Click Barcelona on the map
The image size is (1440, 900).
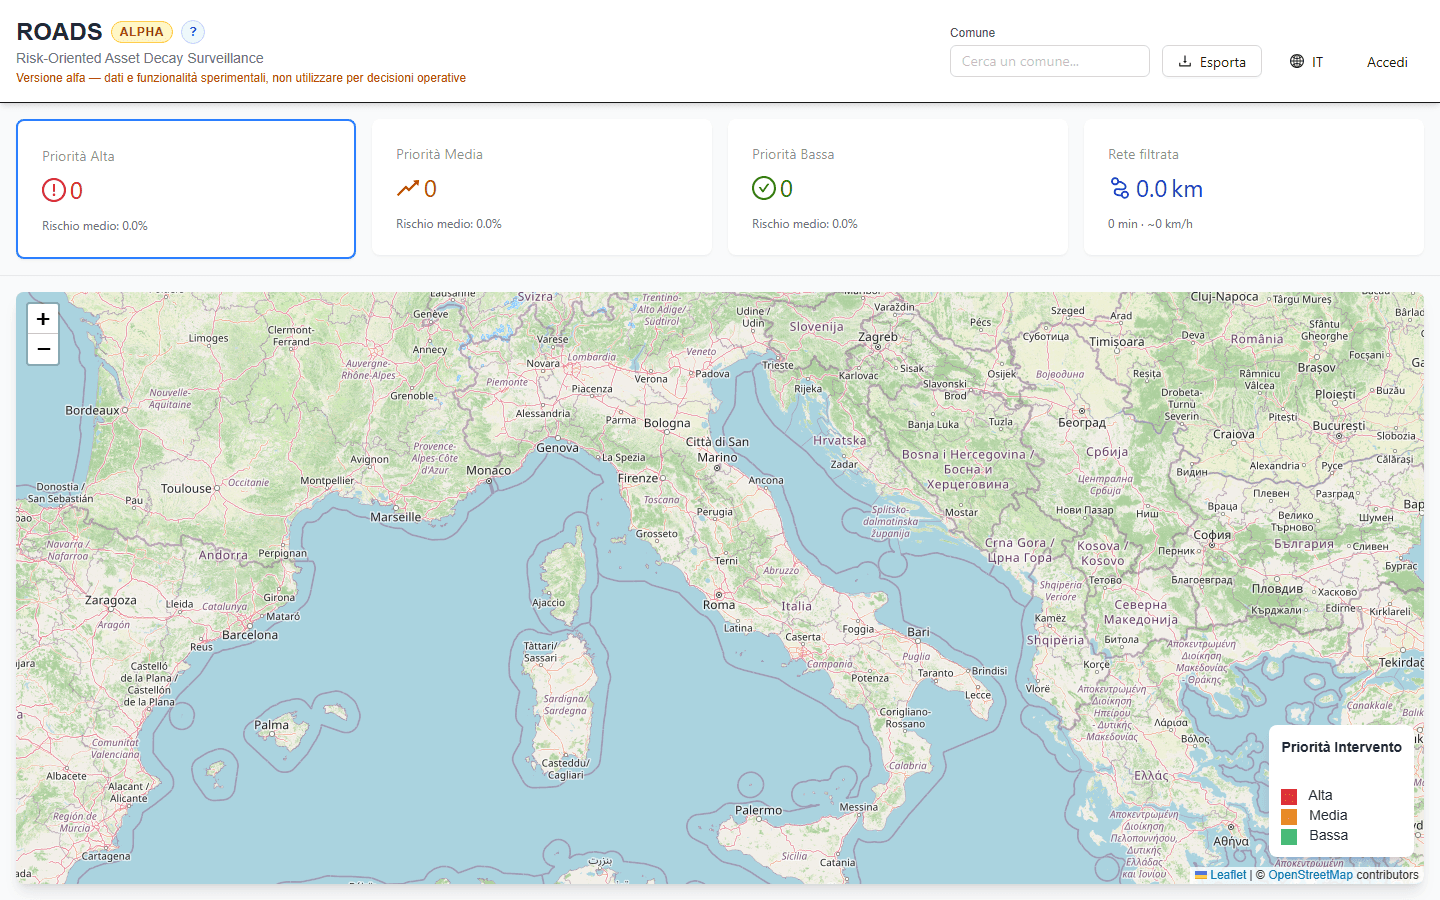click(250, 635)
